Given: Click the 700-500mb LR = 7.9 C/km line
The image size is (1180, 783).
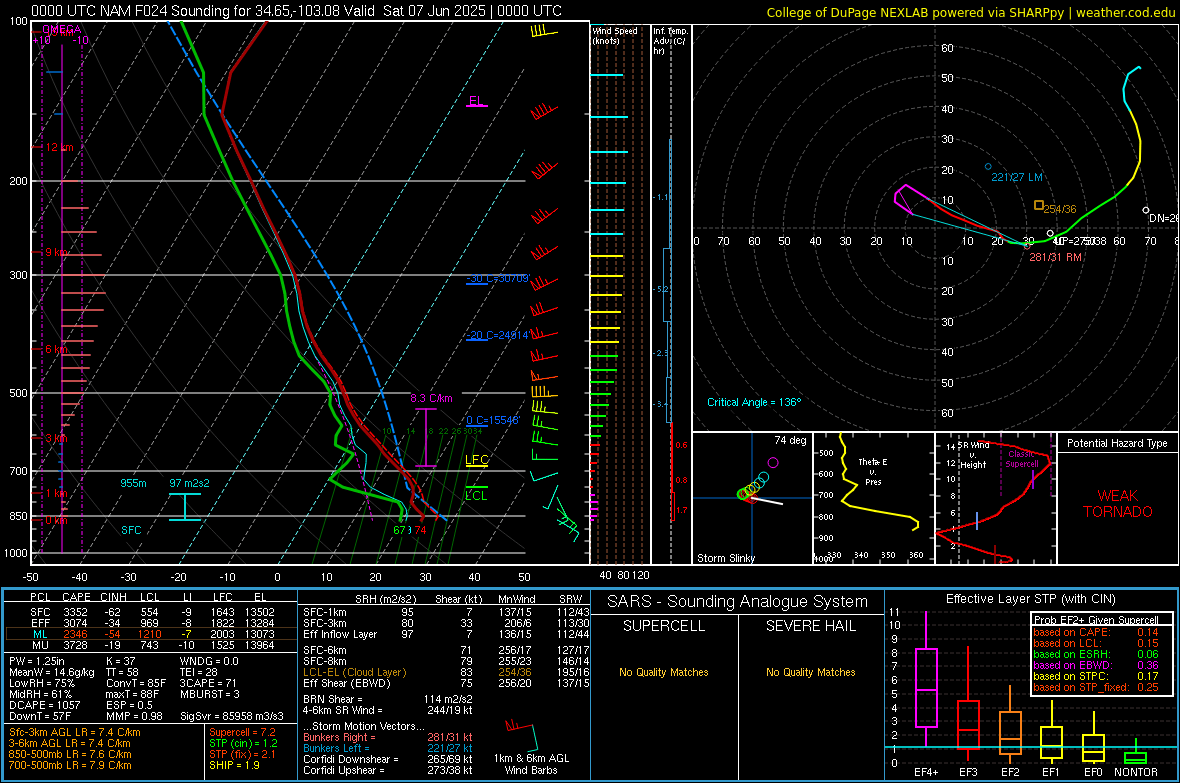Looking at the screenshot, I should click(70, 765).
